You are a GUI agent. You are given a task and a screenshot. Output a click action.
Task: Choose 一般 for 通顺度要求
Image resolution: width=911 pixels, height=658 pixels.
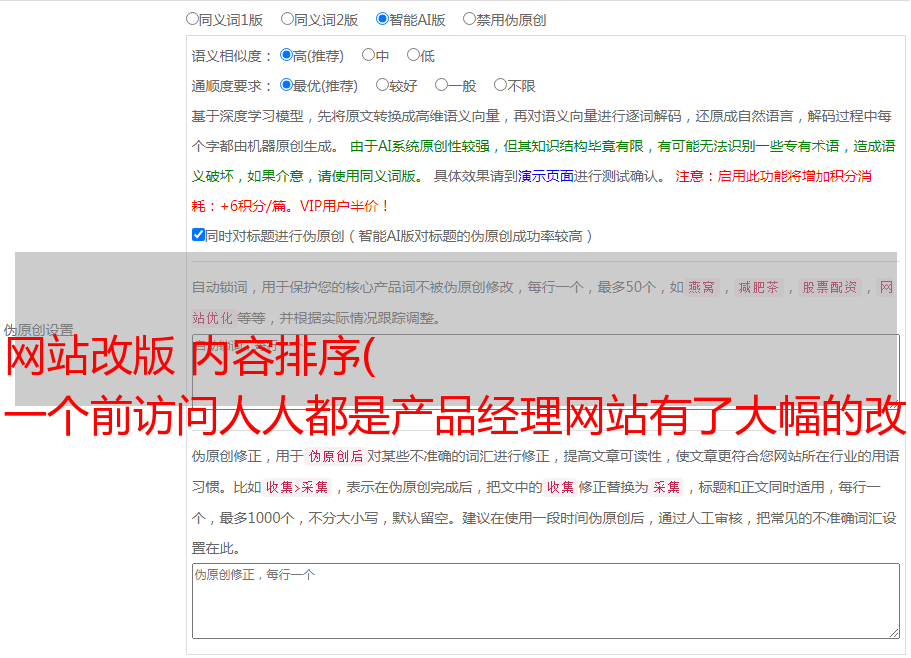click(x=442, y=85)
